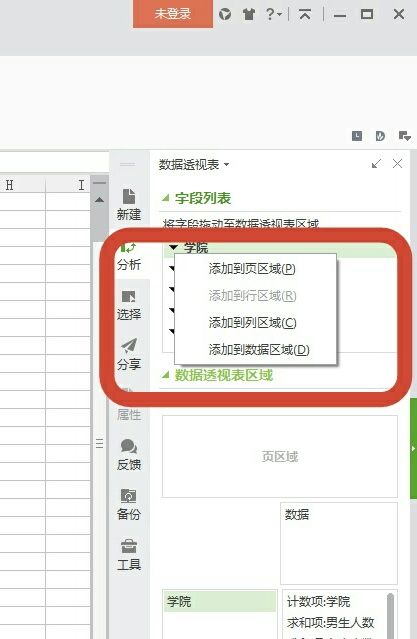Select 求和项:男生人数 in the data area
The width and height of the screenshot is (417, 639).
click(x=330, y=623)
